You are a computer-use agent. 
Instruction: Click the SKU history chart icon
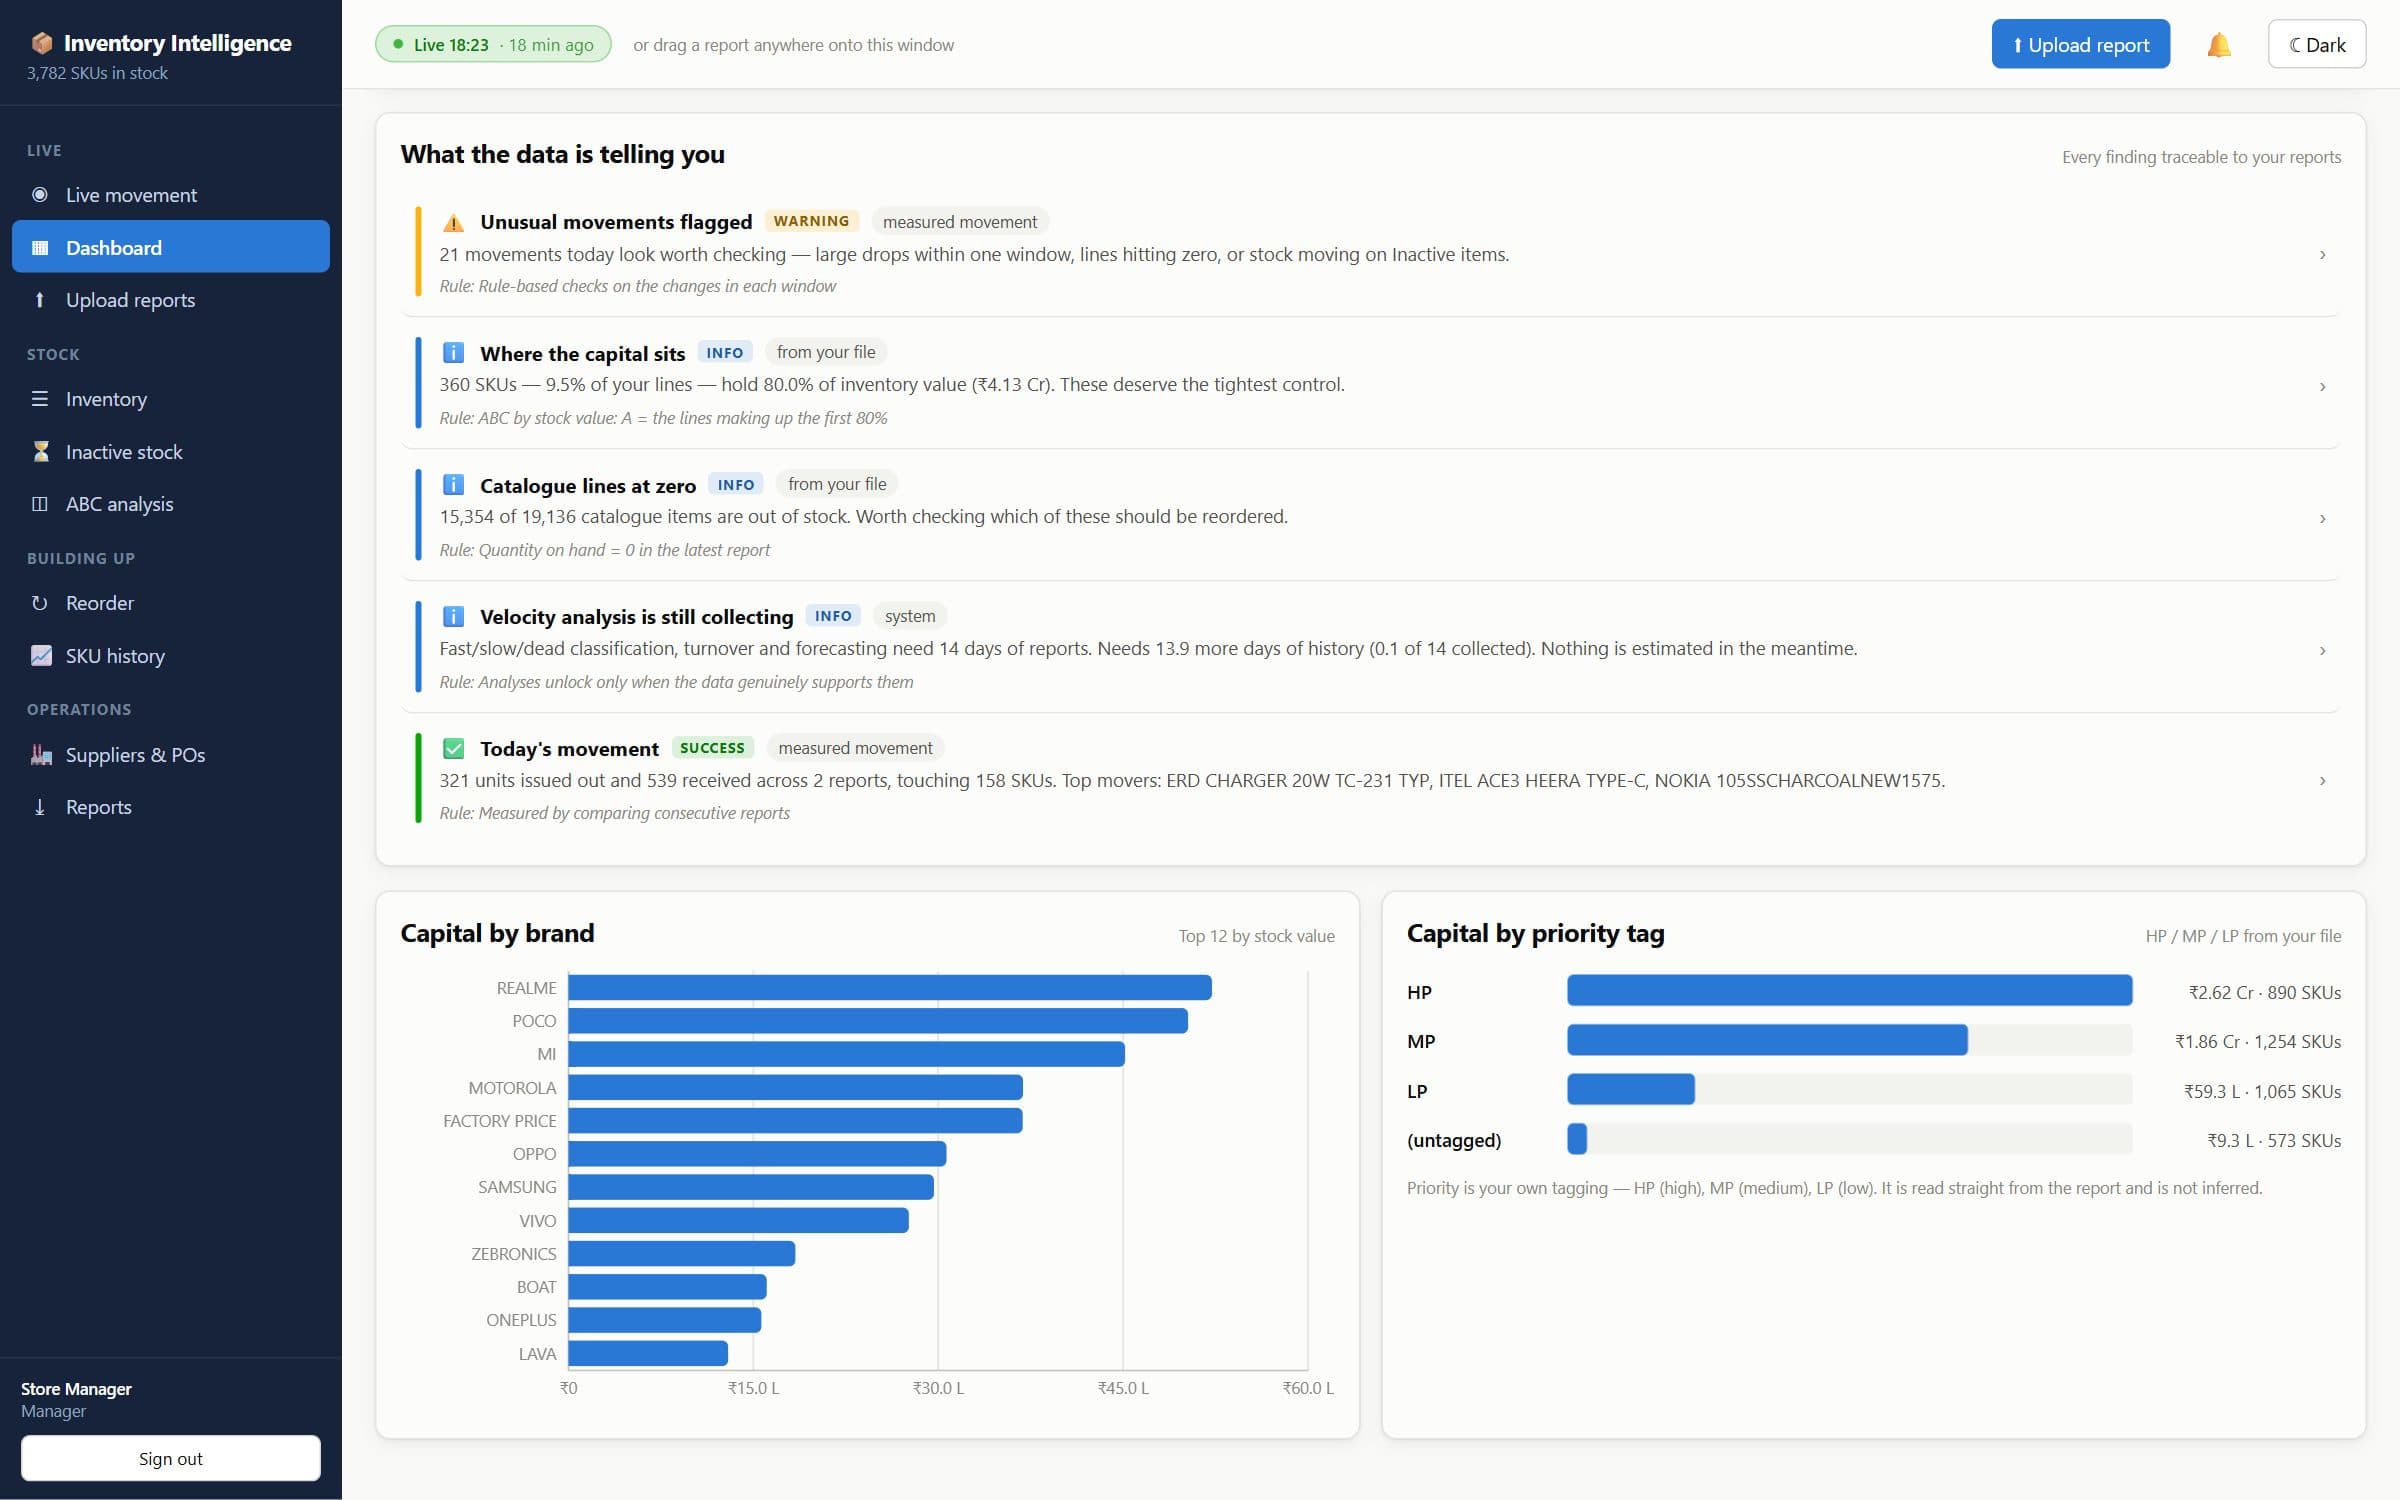pos(41,656)
